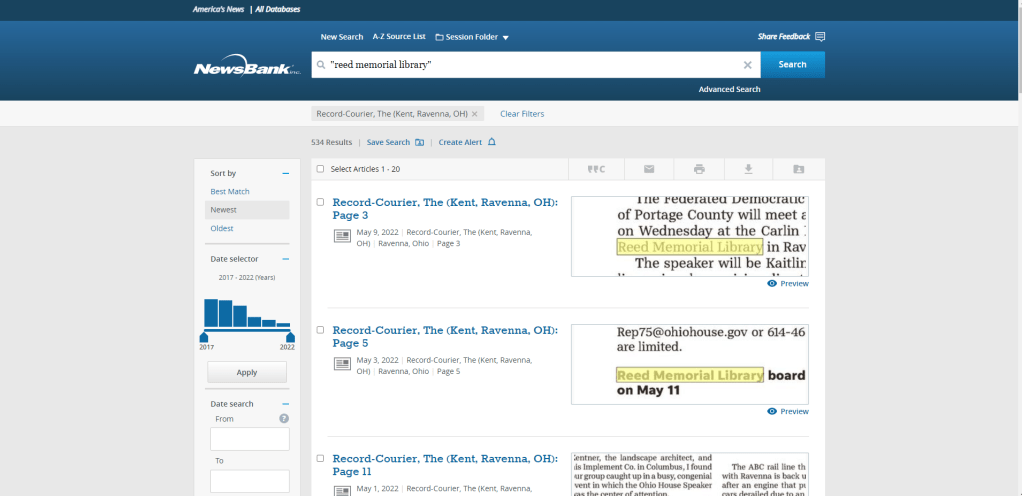This screenshot has height=496, width=1022.
Task: Click the print icon in toolbar
Action: pyautogui.click(x=699, y=169)
